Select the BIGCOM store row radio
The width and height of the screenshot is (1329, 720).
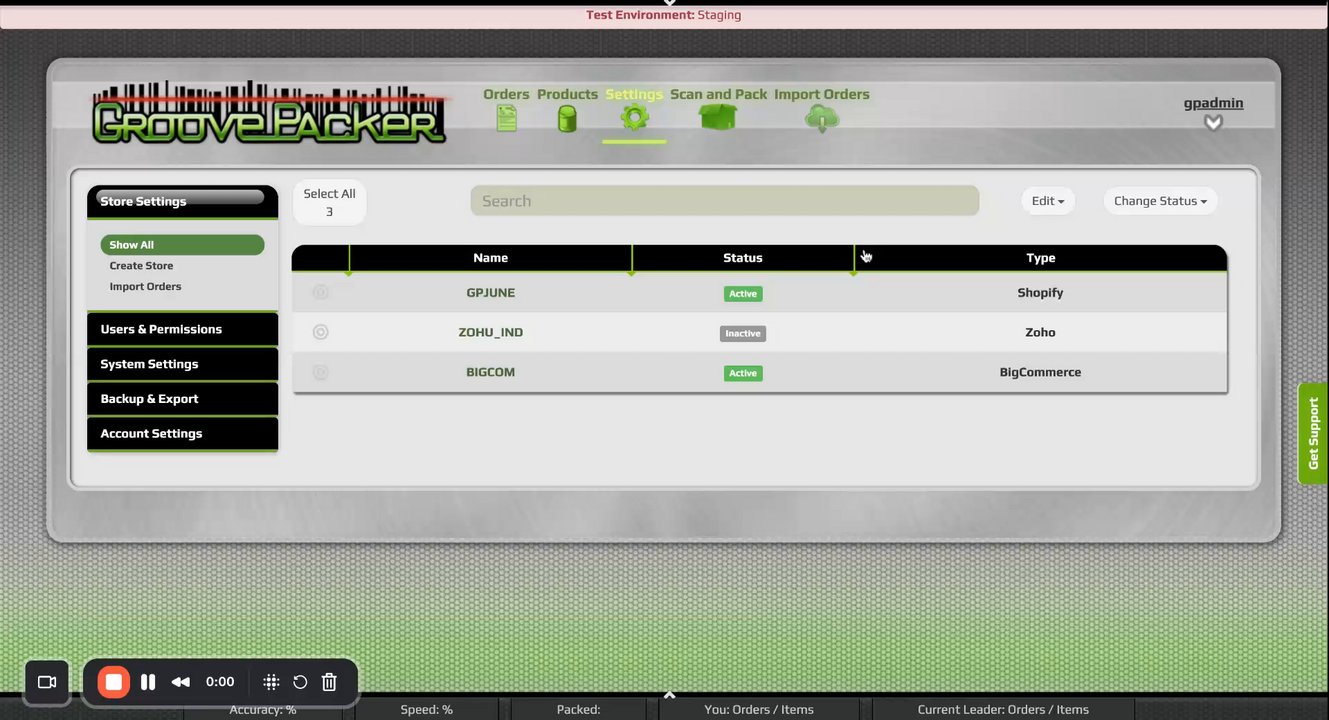[320, 372]
